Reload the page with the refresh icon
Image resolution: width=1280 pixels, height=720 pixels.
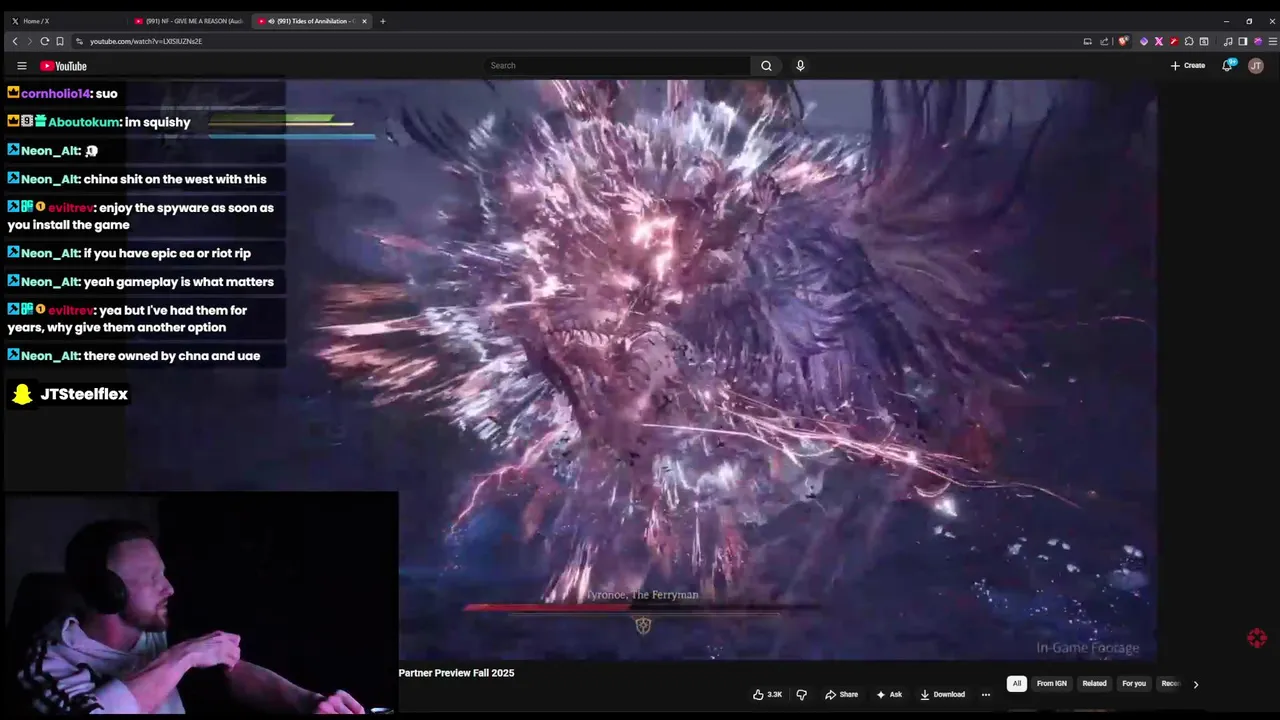click(45, 41)
